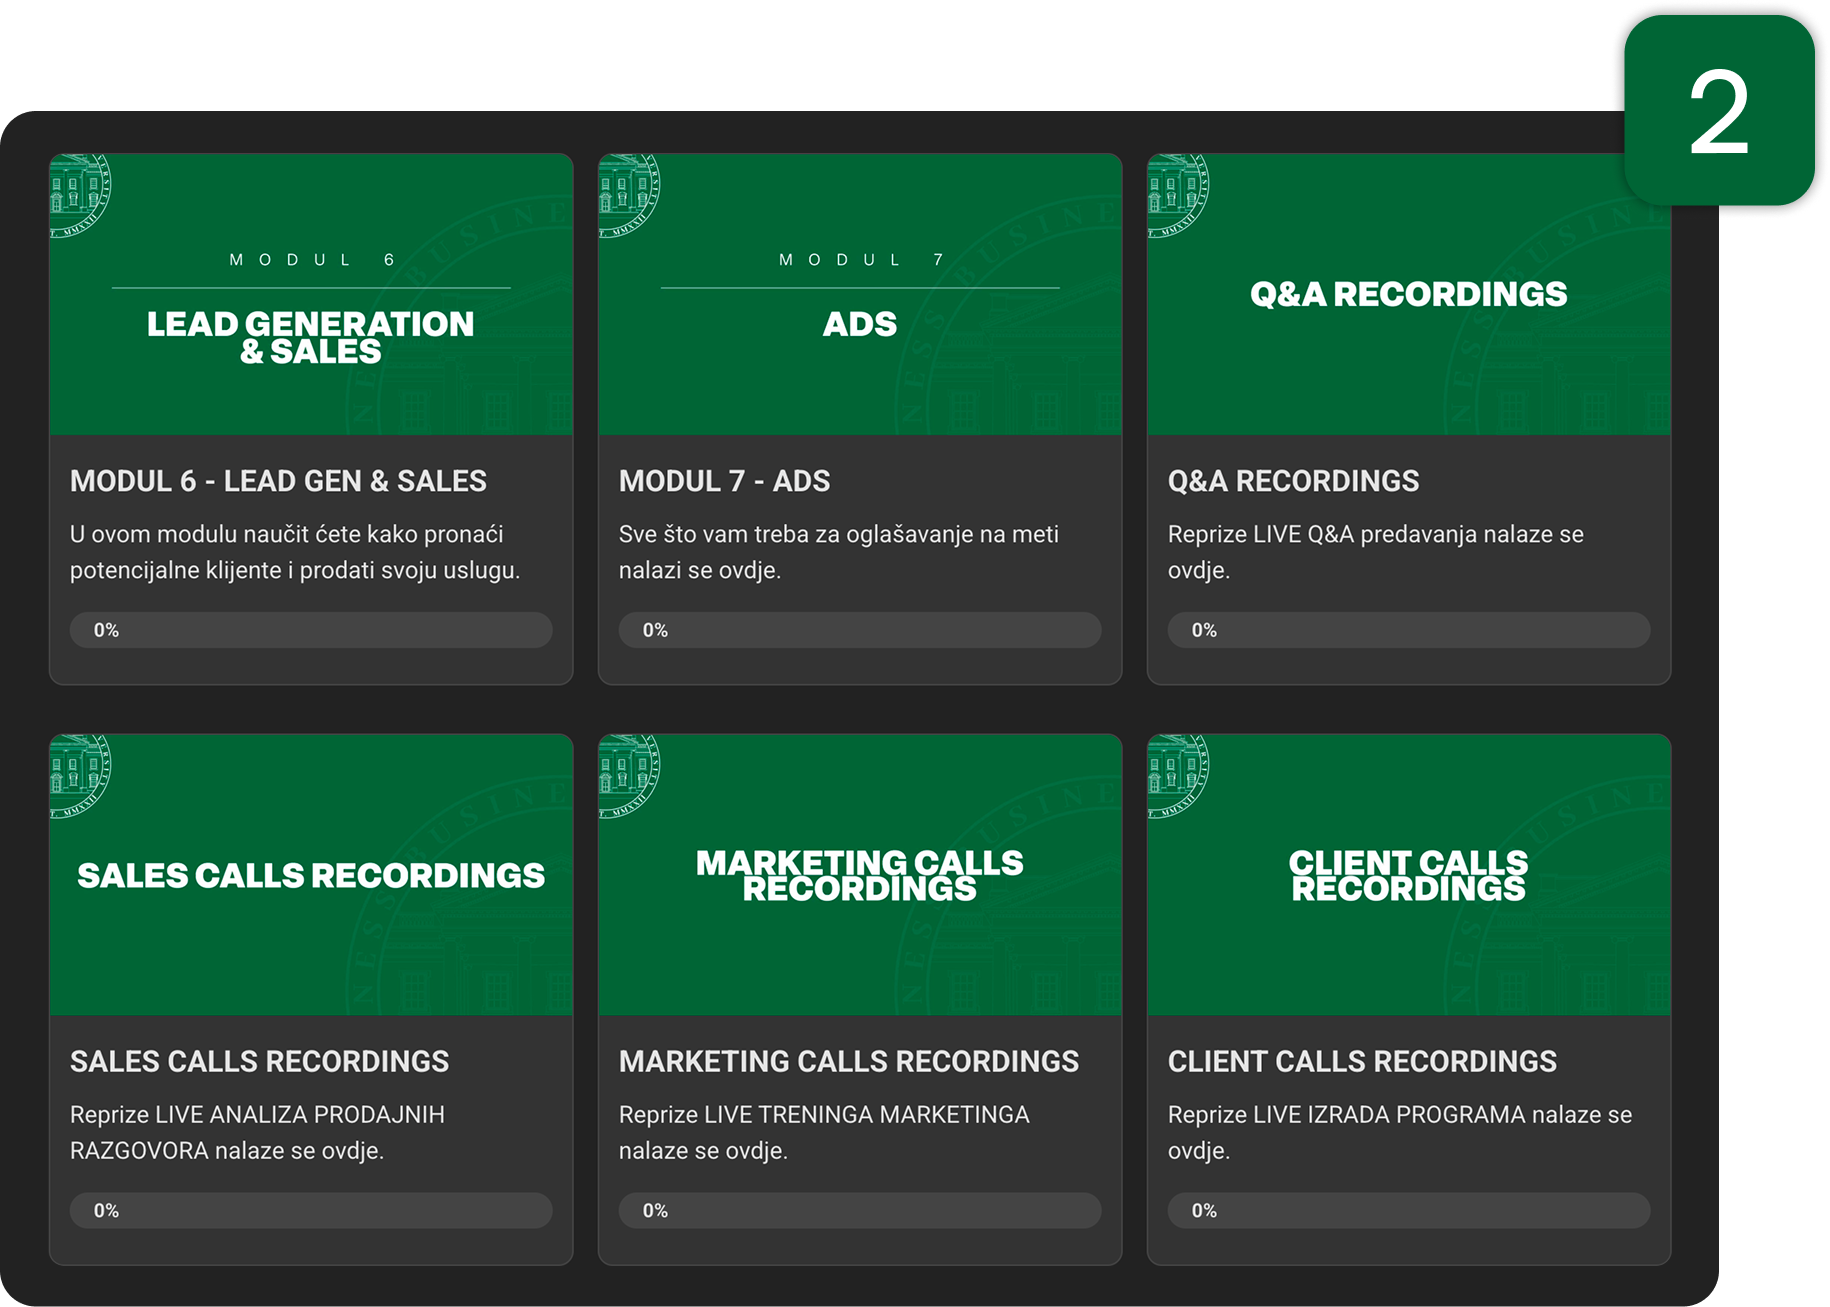Select text 'Sve što vam treba za oglašavanje na meti'
1830x1307 pixels.
[x=839, y=534]
